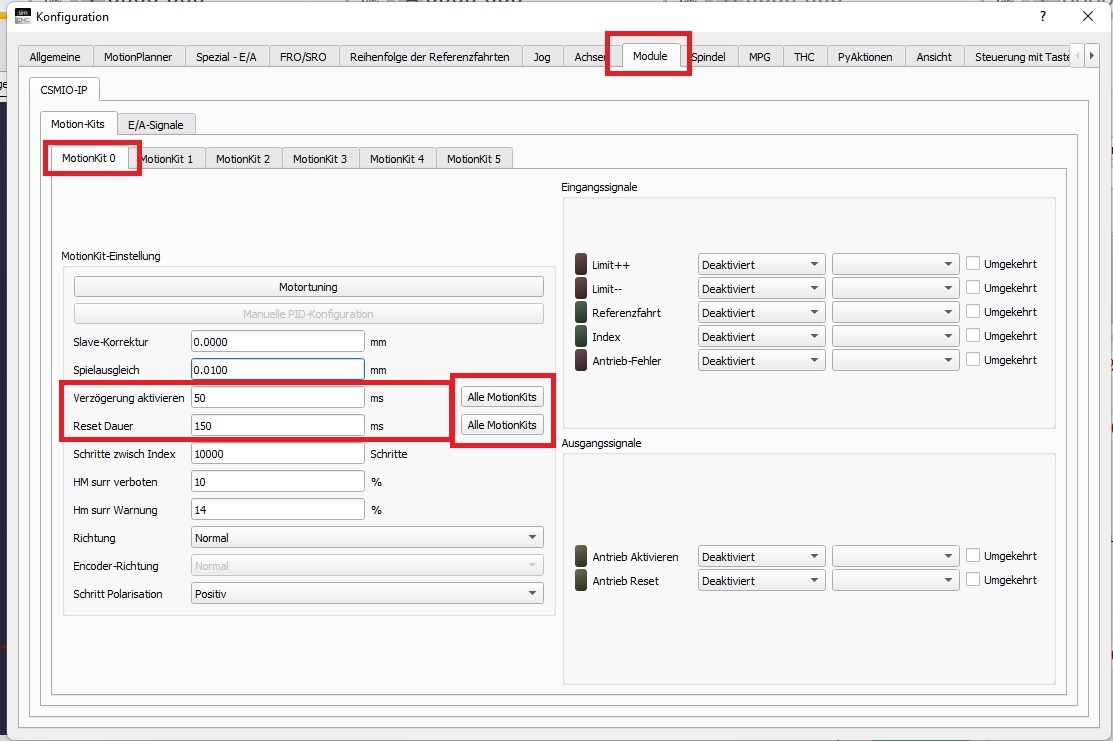Click the Referenzfahrt signal status indicator
This screenshot has width=1113, height=741.
581,313
